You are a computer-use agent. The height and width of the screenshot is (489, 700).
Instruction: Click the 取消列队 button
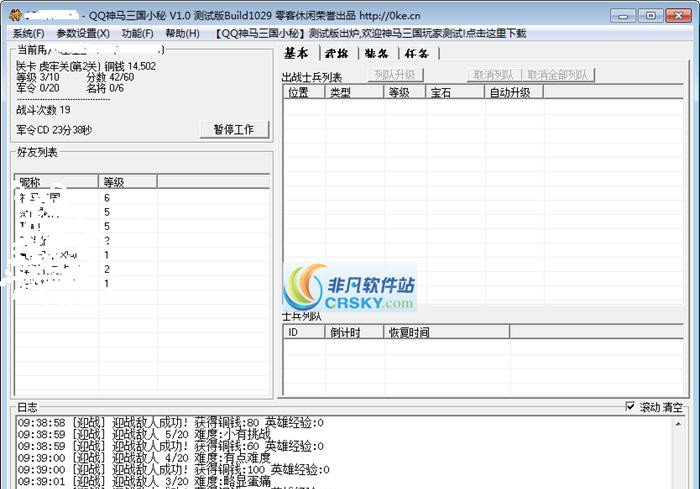pos(493,75)
